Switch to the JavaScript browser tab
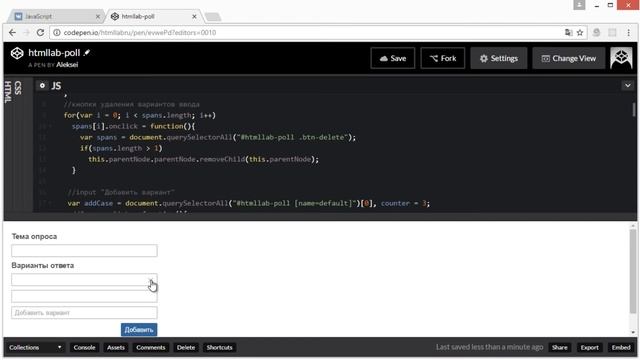This screenshot has width=640, height=360. coord(56,16)
